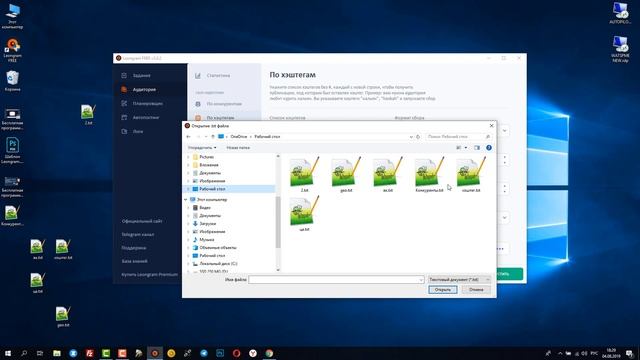Open the Упорядочить dropdown menu
Viewport: 640px width, 360px height.
[x=202, y=148]
